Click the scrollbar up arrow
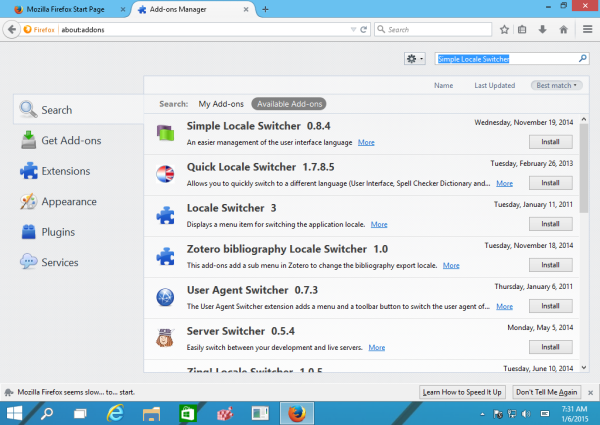This screenshot has height=425, width=600. pyautogui.click(x=584, y=119)
